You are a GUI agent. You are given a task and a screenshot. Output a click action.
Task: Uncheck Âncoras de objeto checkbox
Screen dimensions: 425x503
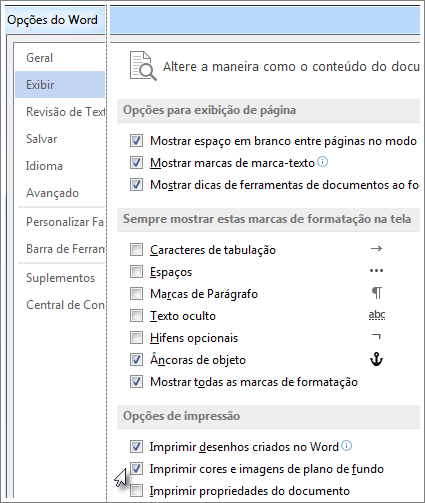pos(136,360)
